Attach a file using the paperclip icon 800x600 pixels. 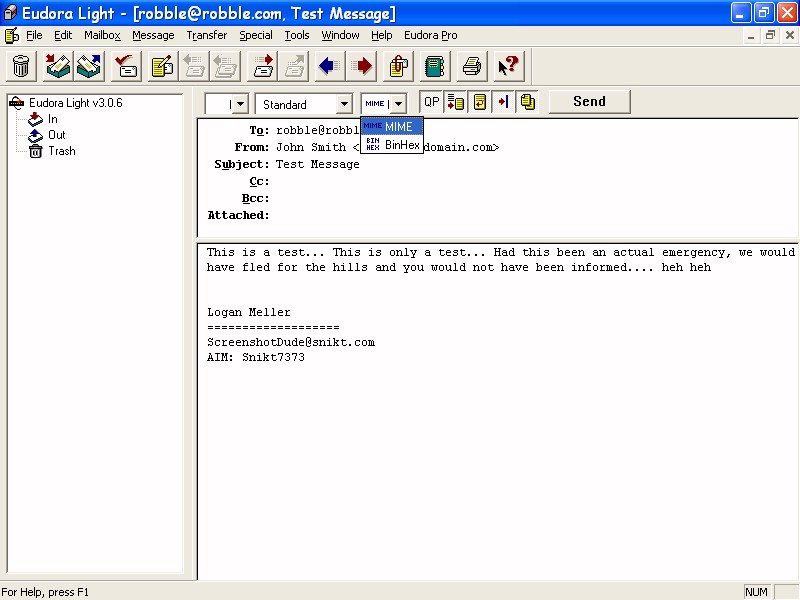click(x=398, y=66)
